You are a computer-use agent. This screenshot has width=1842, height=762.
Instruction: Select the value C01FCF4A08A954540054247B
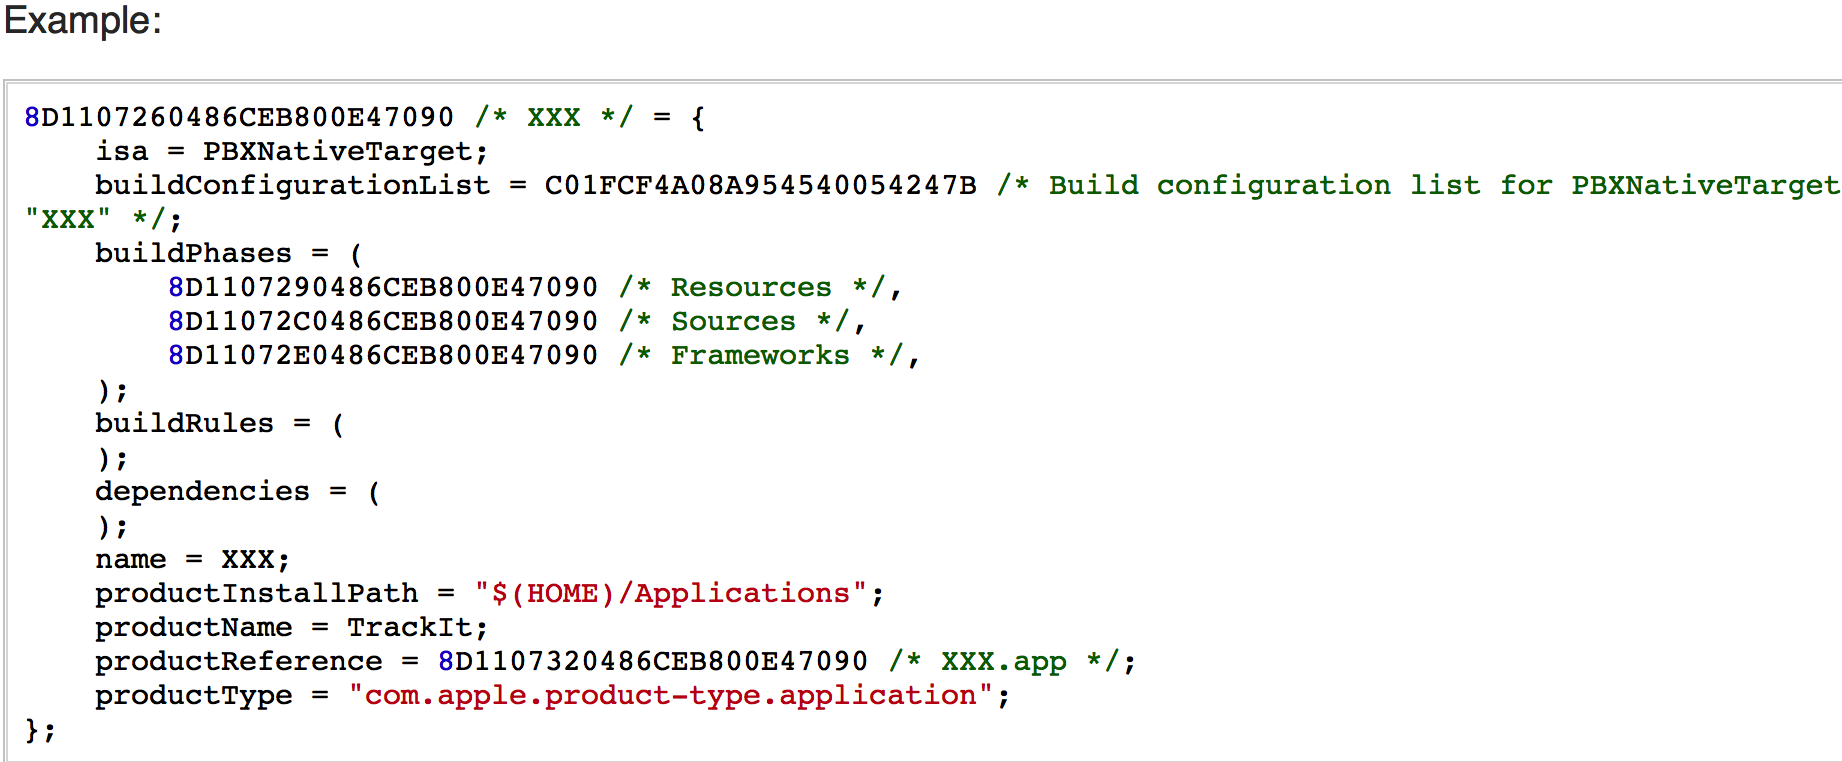[760, 186]
